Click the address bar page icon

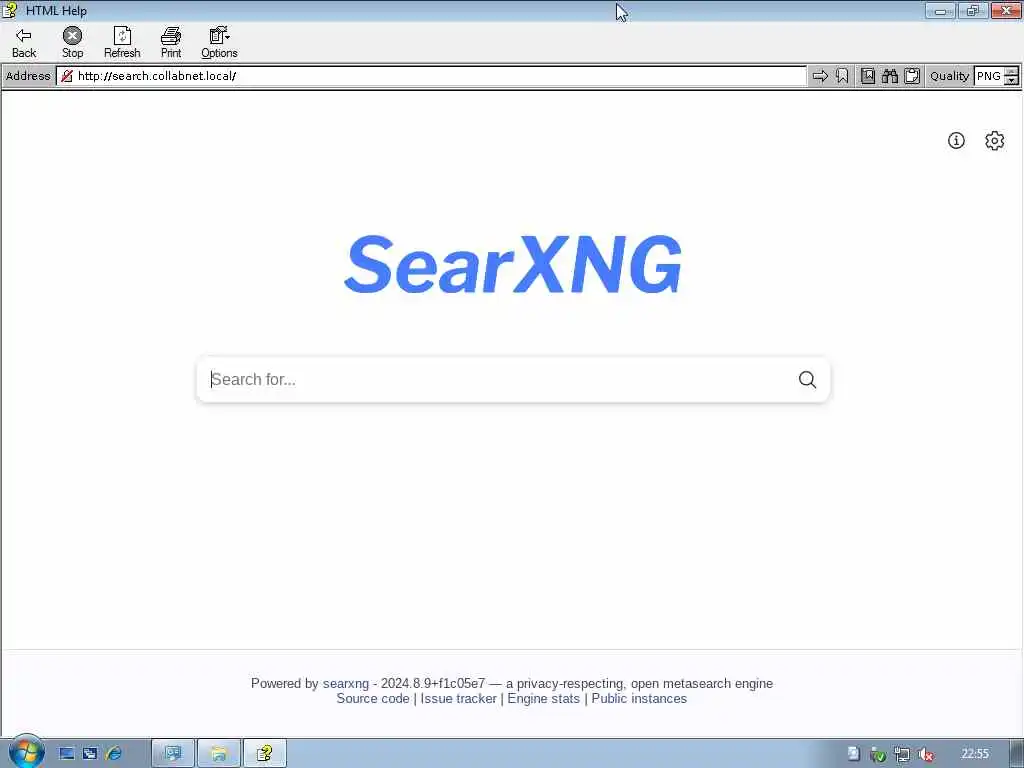click(x=67, y=76)
